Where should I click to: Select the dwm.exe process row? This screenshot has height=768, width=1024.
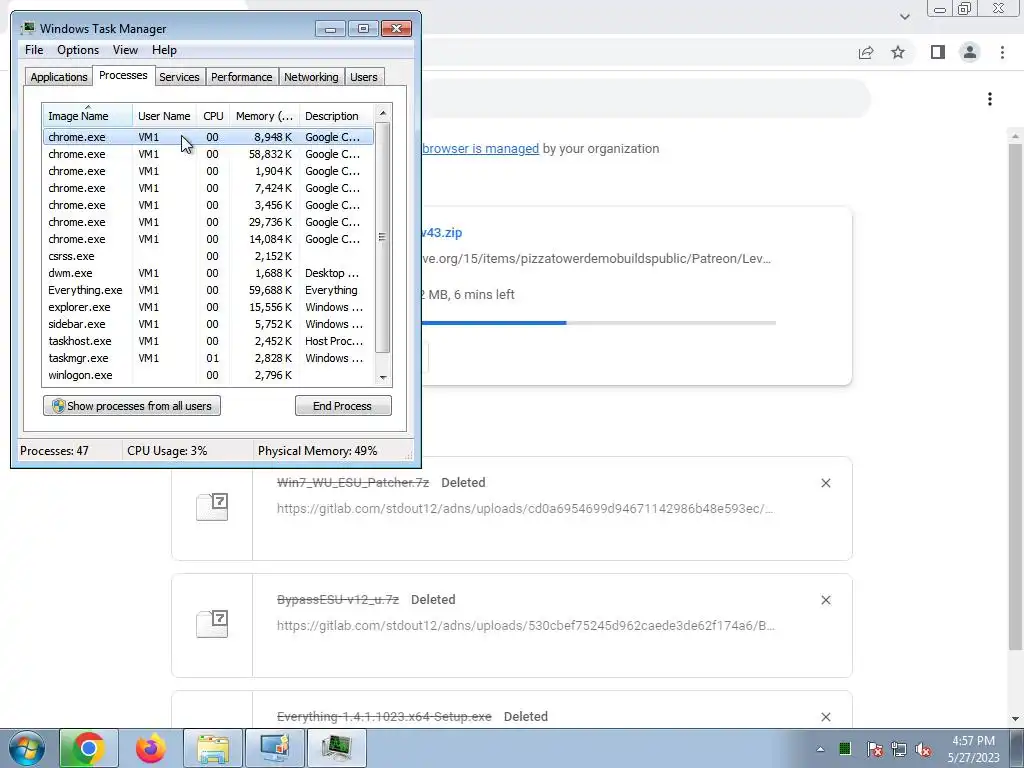pyautogui.click(x=208, y=273)
